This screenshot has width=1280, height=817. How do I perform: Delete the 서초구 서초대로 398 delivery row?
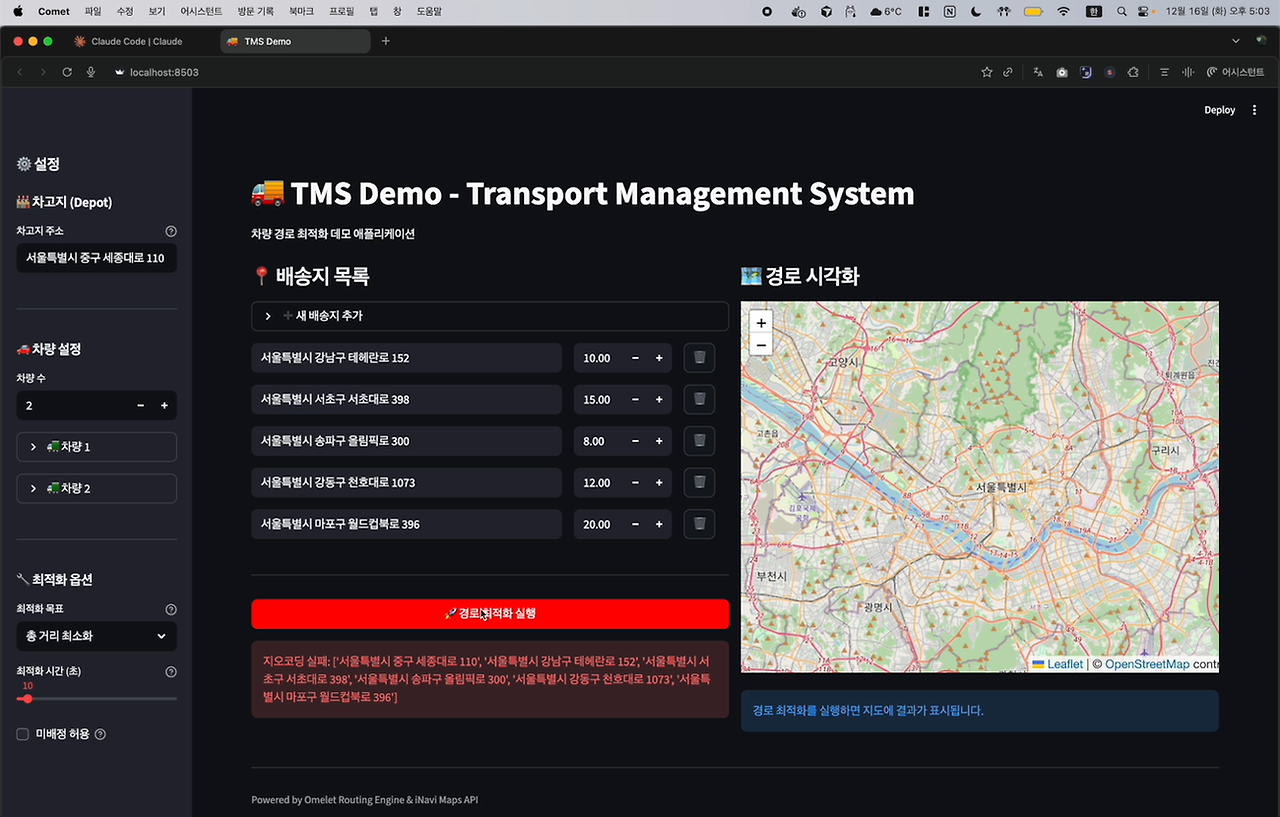pos(699,399)
